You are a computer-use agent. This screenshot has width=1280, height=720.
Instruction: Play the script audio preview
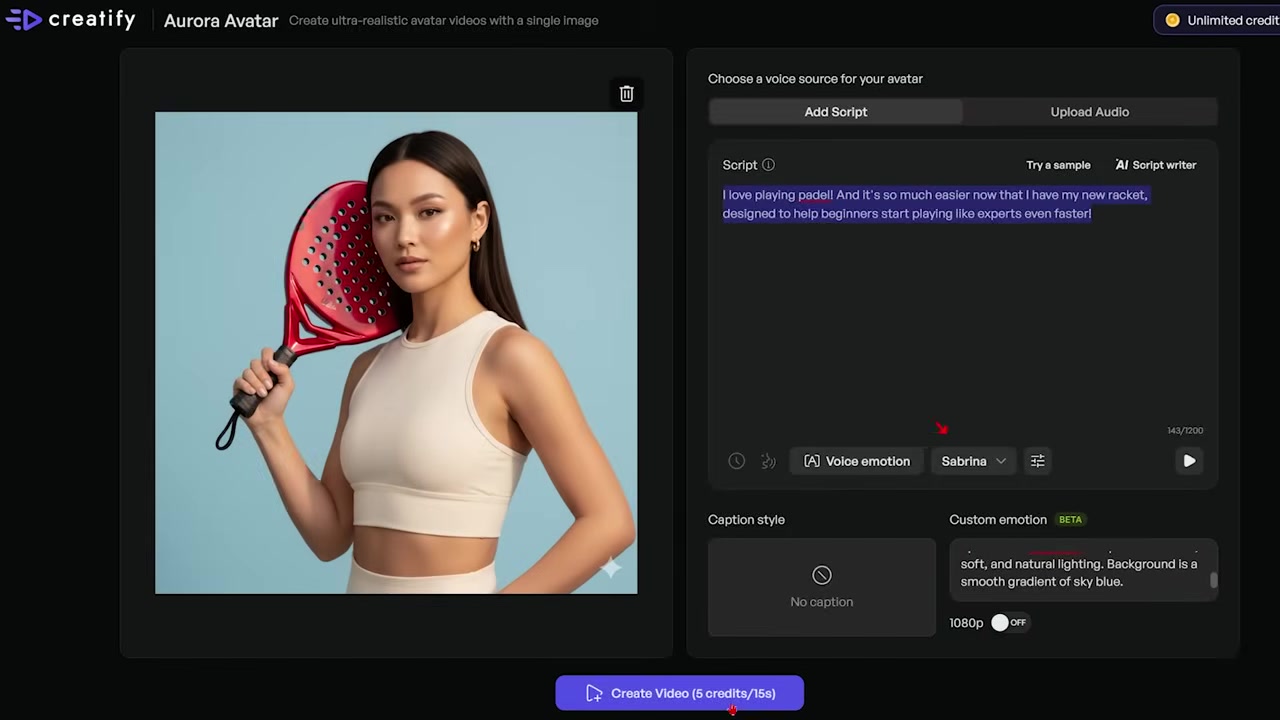(1189, 461)
